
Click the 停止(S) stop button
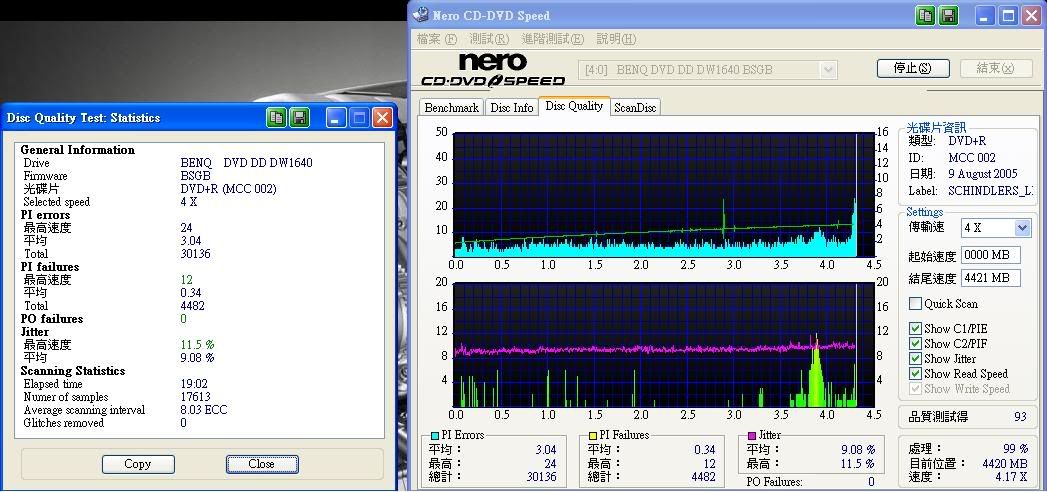click(913, 68)
